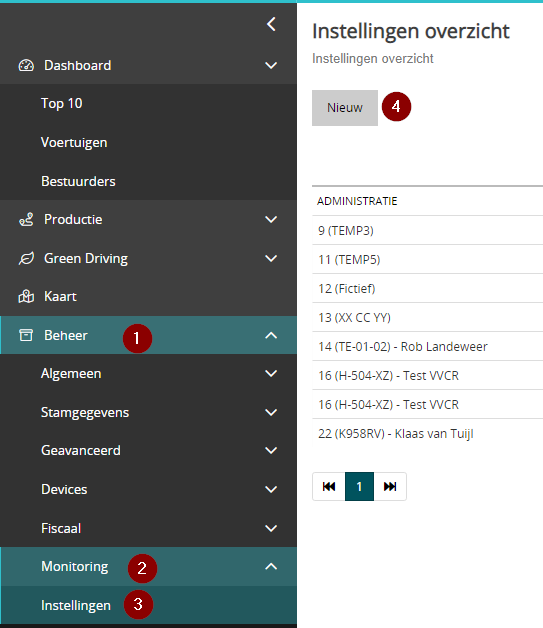The width and height of the screenshot is (543, 628).
Task: Select Instellingen under Monitoring
Action: [x=76, y=605]
